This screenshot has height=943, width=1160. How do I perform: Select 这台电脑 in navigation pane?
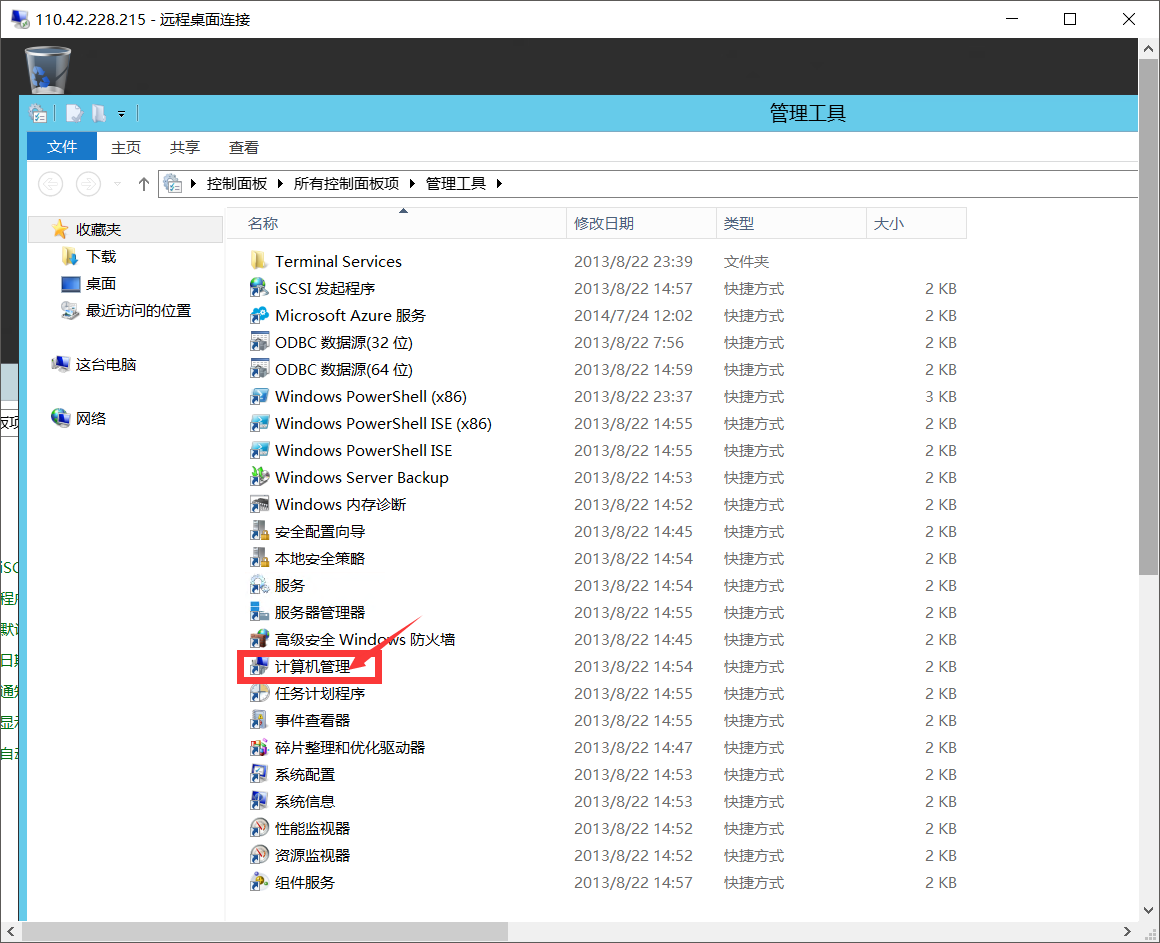[105, 365]
